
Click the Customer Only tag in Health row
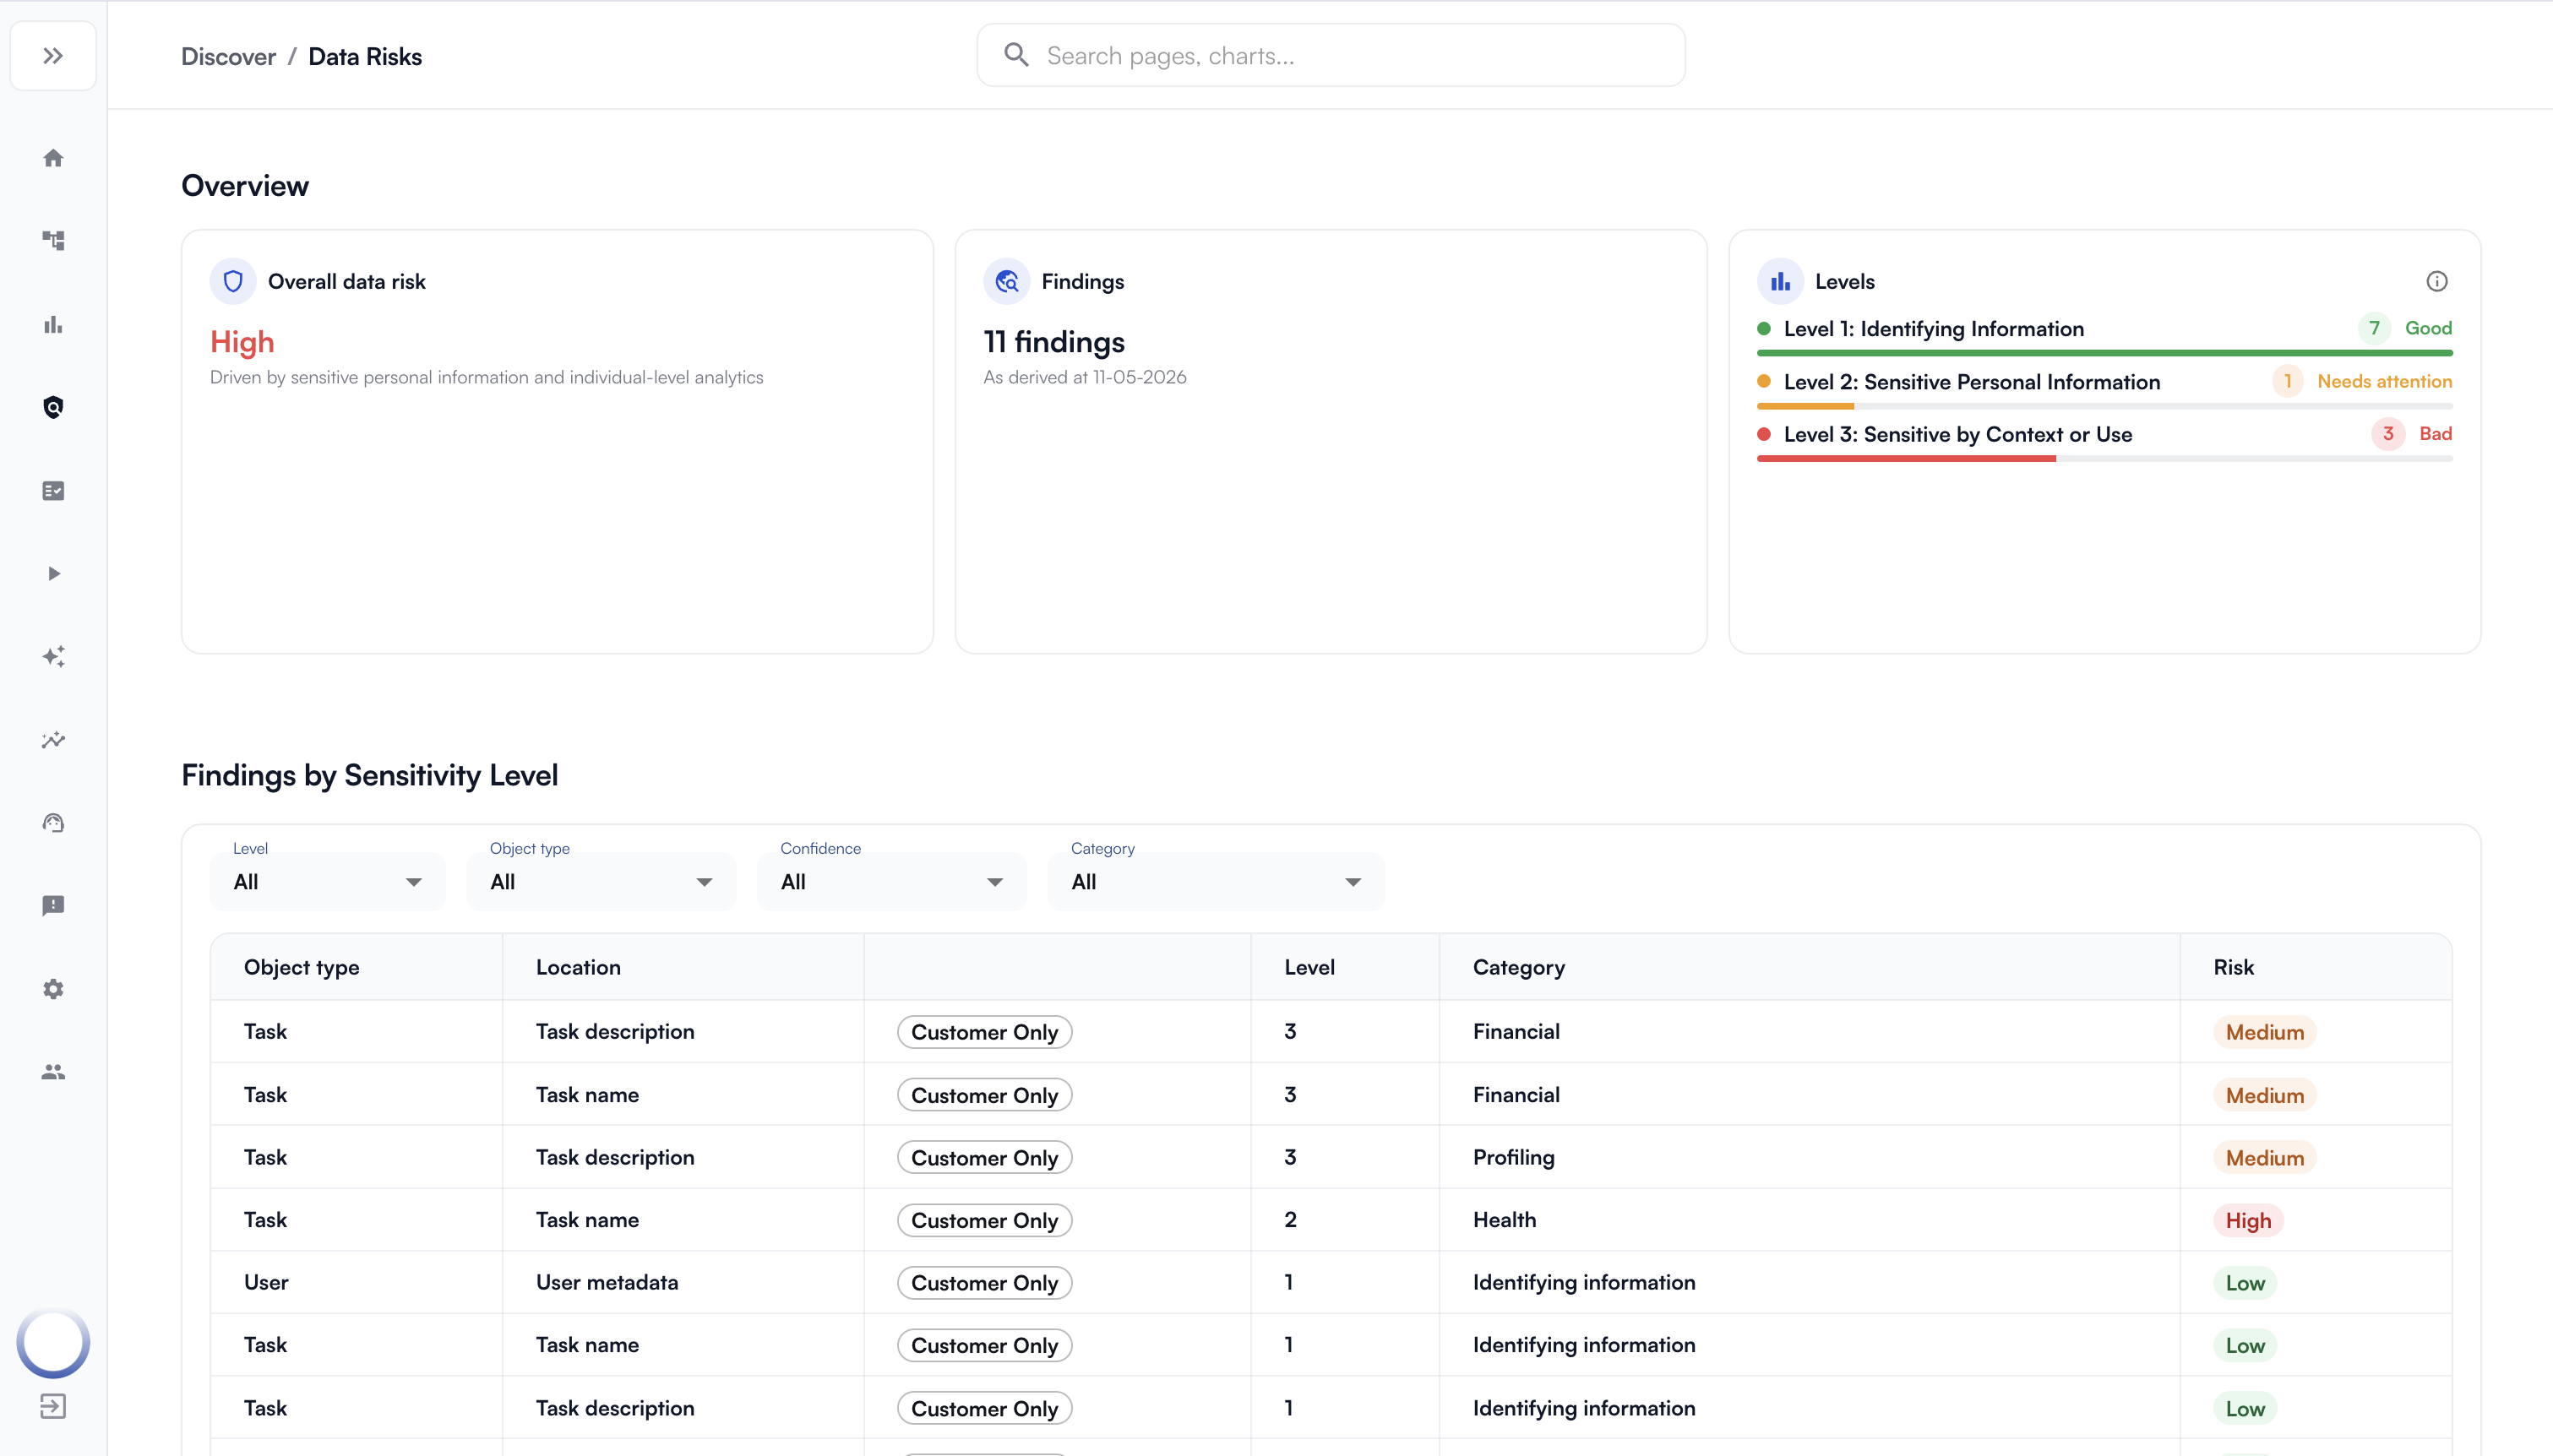tap(984, 1220)
